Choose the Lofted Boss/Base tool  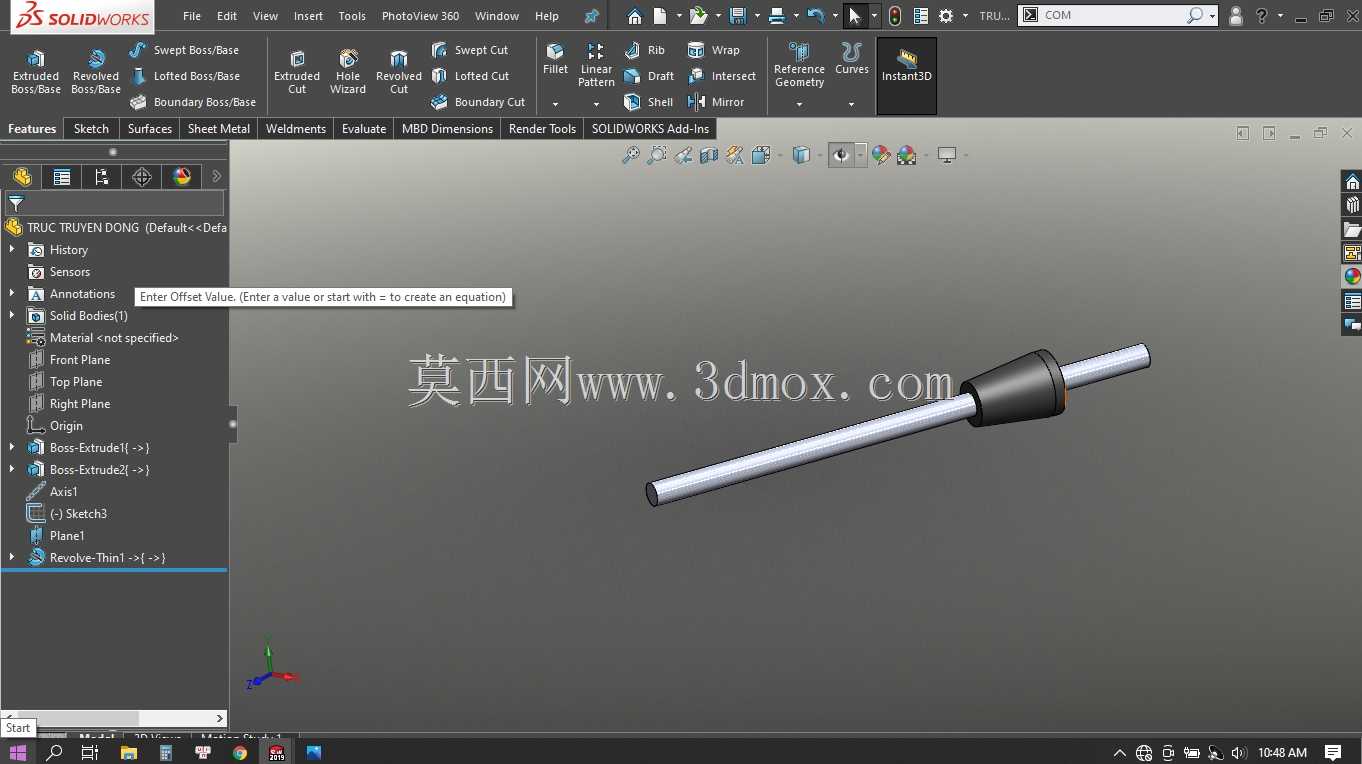click(185, 76)
